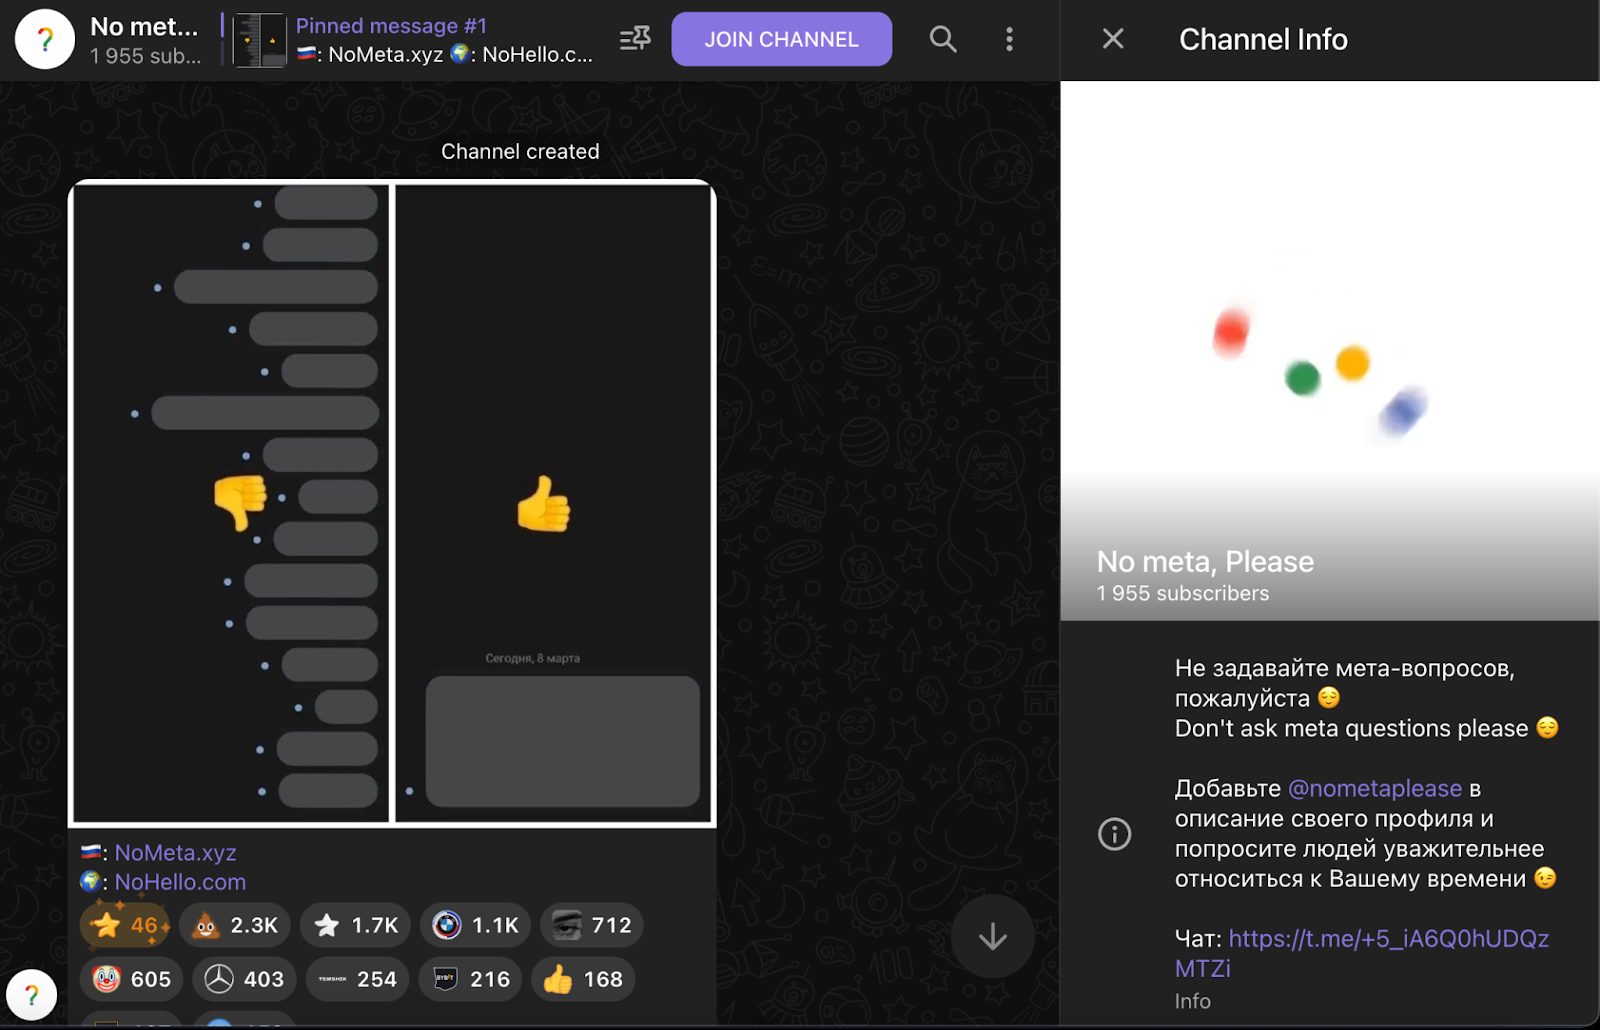
Task: Add the white star reaction showing 1.7K
Action: click(356, 925)
